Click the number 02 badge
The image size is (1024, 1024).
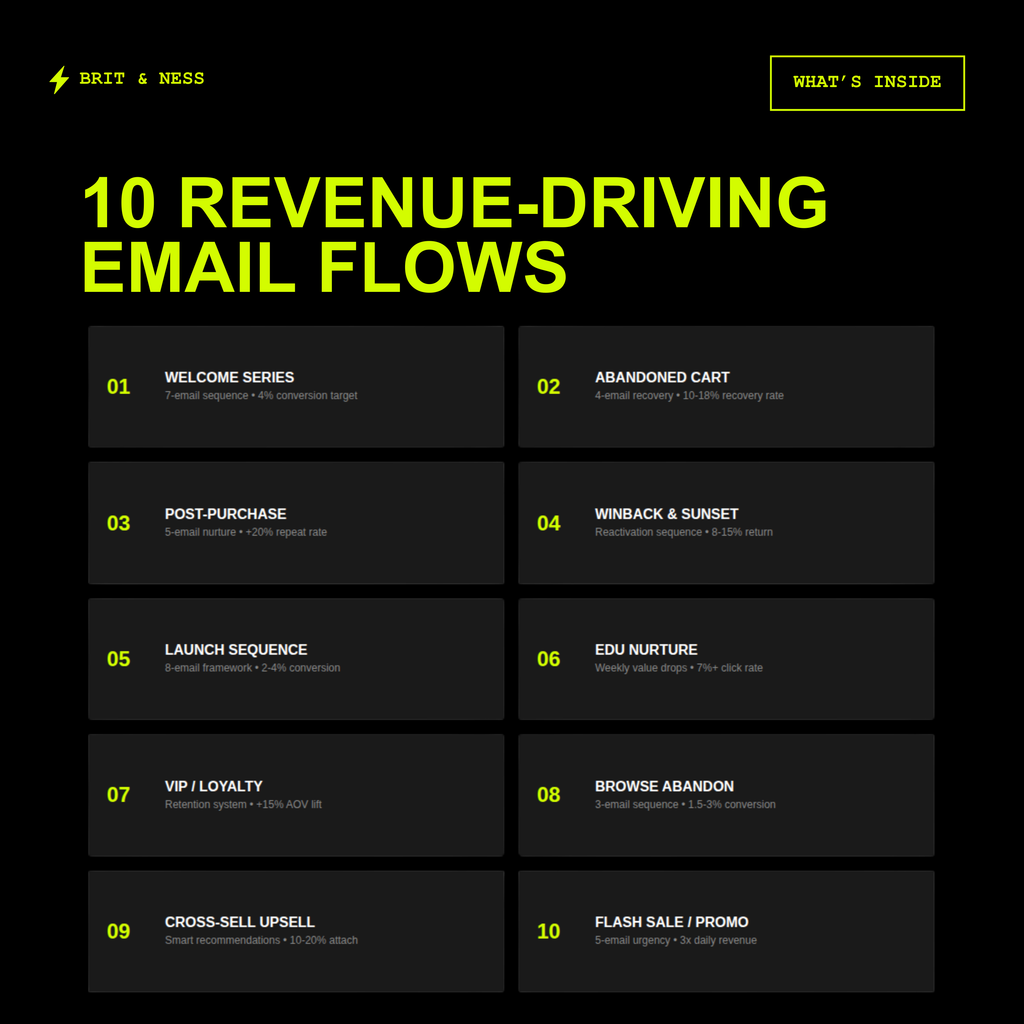point(548,387)
